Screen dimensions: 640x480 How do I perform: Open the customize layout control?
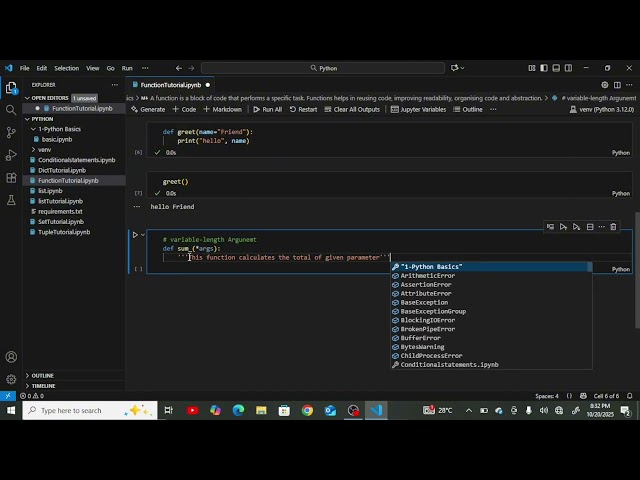531,68
